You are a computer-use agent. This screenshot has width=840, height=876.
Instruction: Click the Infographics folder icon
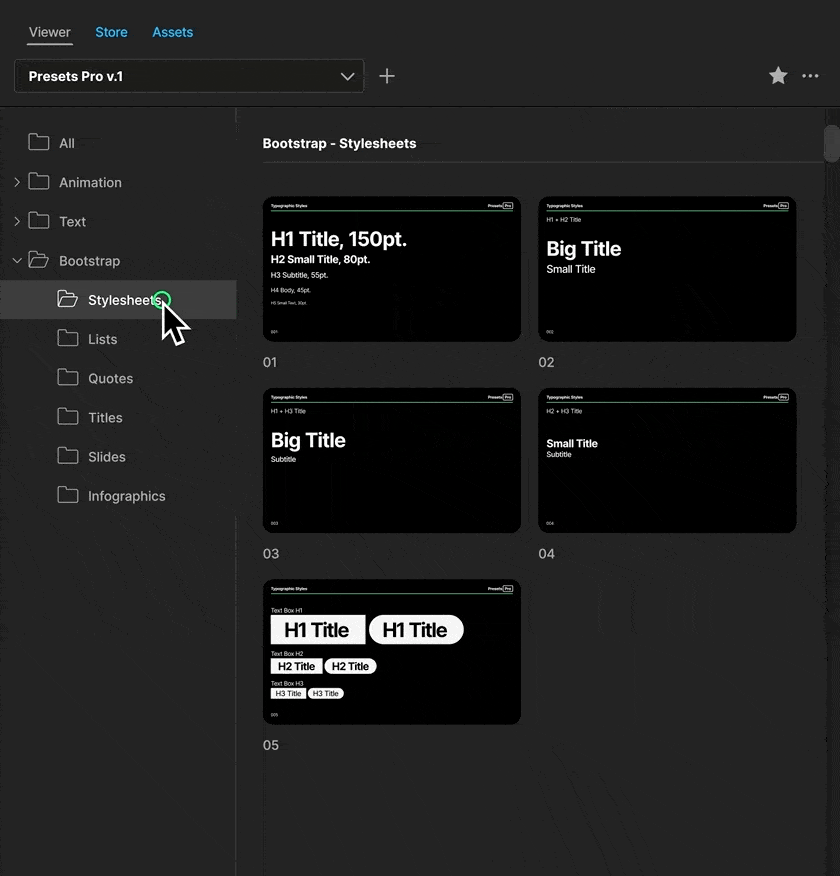[68, 495]
